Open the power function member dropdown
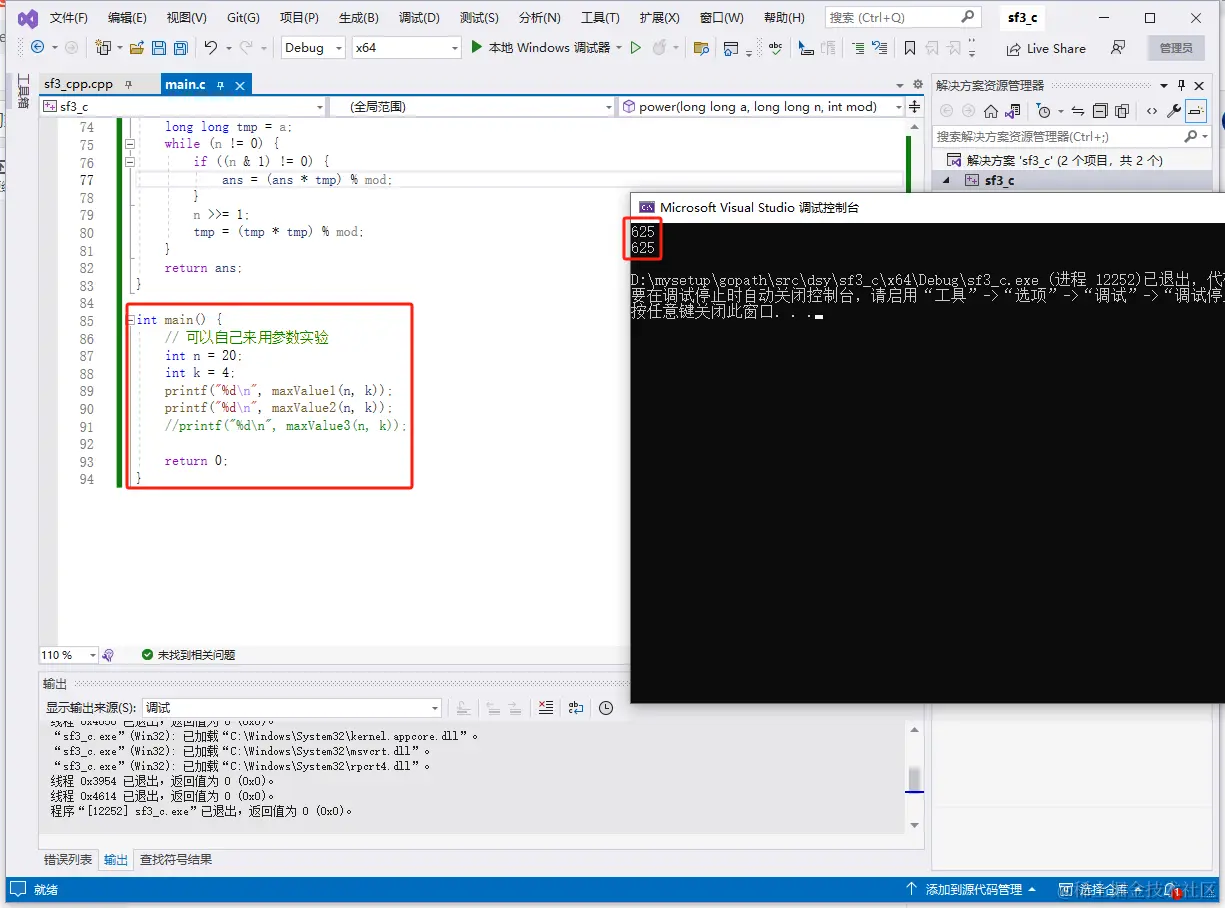This screenshot has height=908, width=1225. click(761, 106)
